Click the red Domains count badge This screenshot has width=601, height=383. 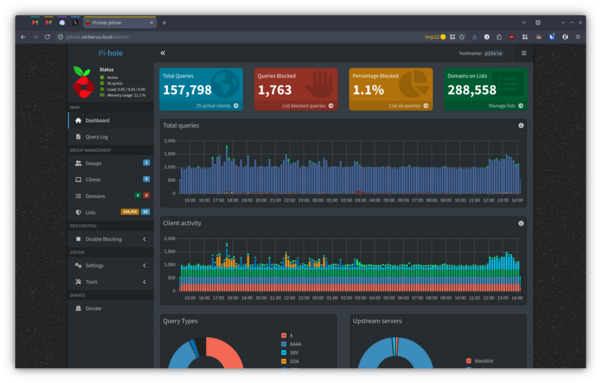click(146, 195)
